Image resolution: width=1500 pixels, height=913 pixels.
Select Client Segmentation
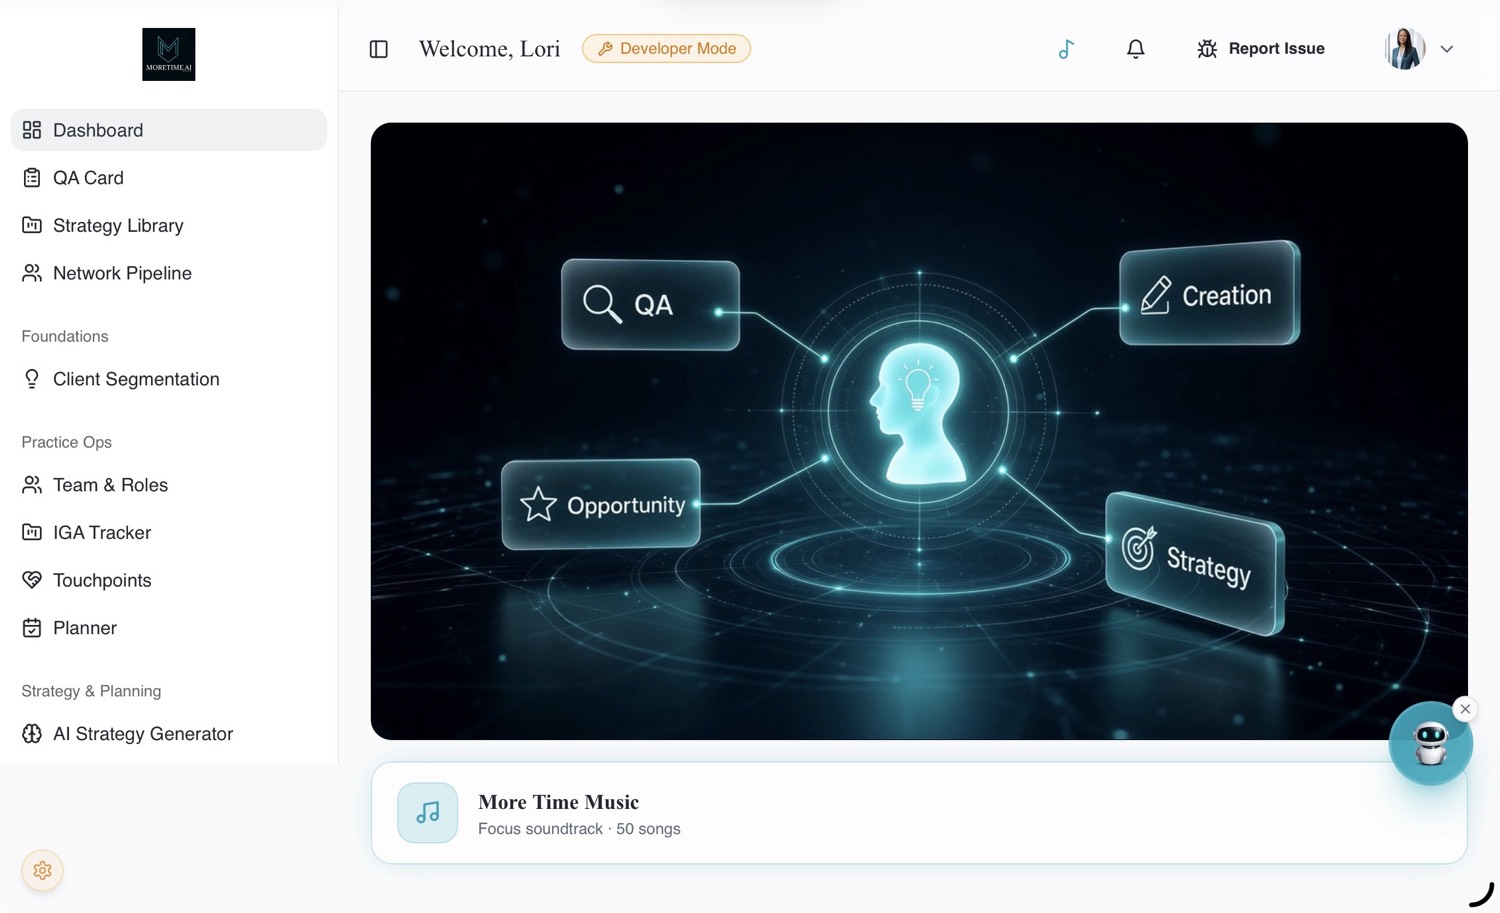(169, 379)
